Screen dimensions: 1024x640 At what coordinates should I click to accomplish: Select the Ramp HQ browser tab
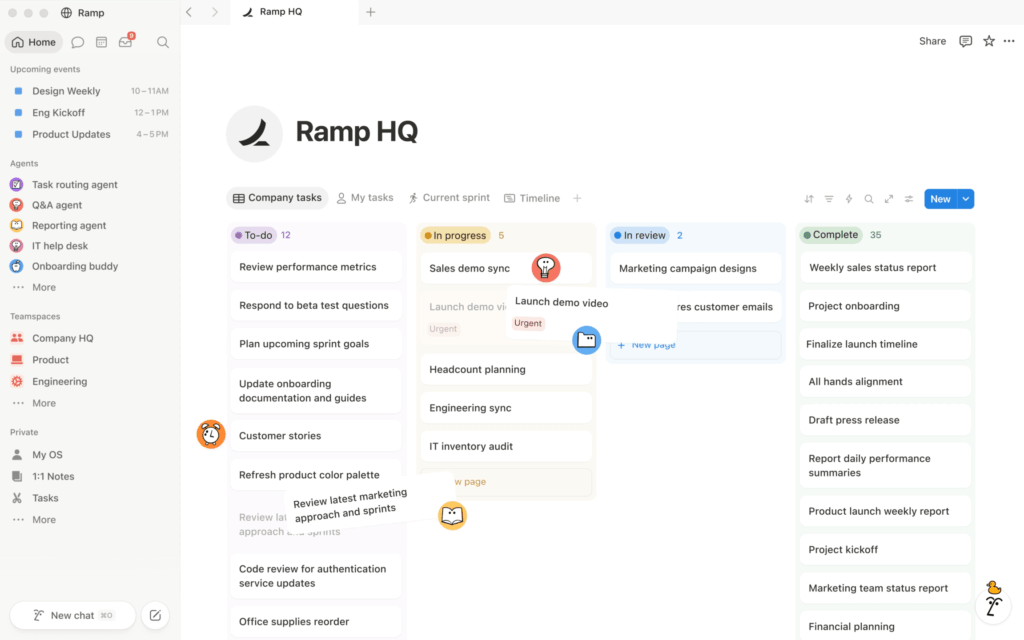(x=295, y=12)
